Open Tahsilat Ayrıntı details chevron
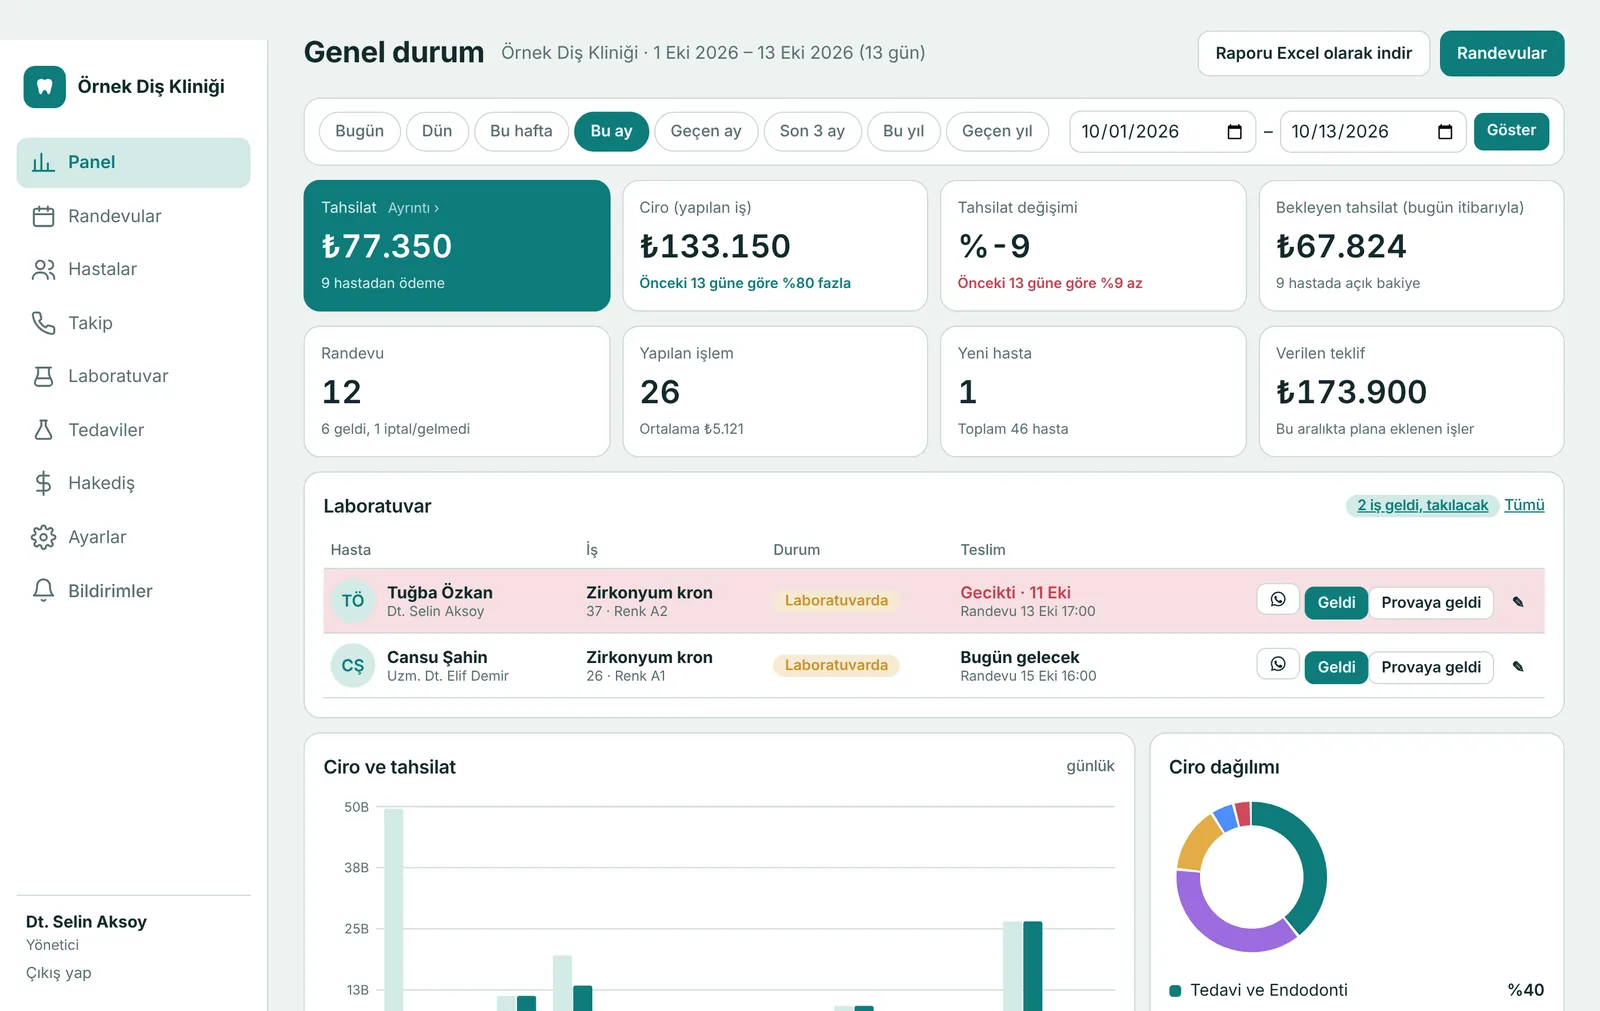The height and width of the screenshot is (1011, 1600). [414, 208]
